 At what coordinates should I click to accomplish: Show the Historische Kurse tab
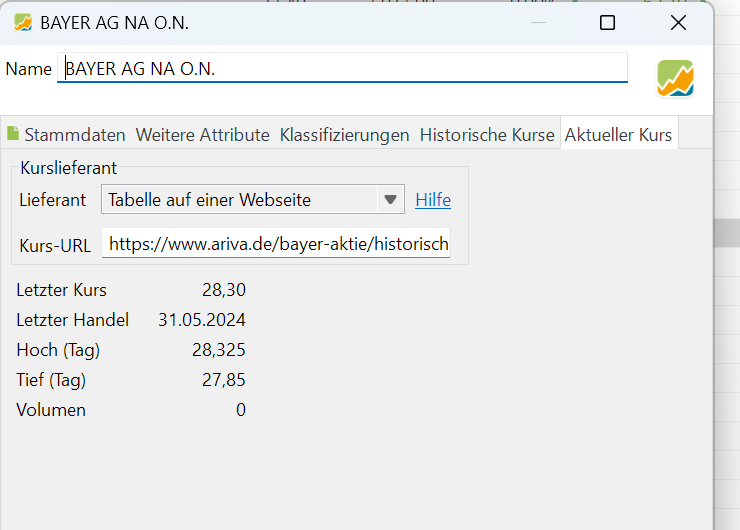click(x=487, y=135)
